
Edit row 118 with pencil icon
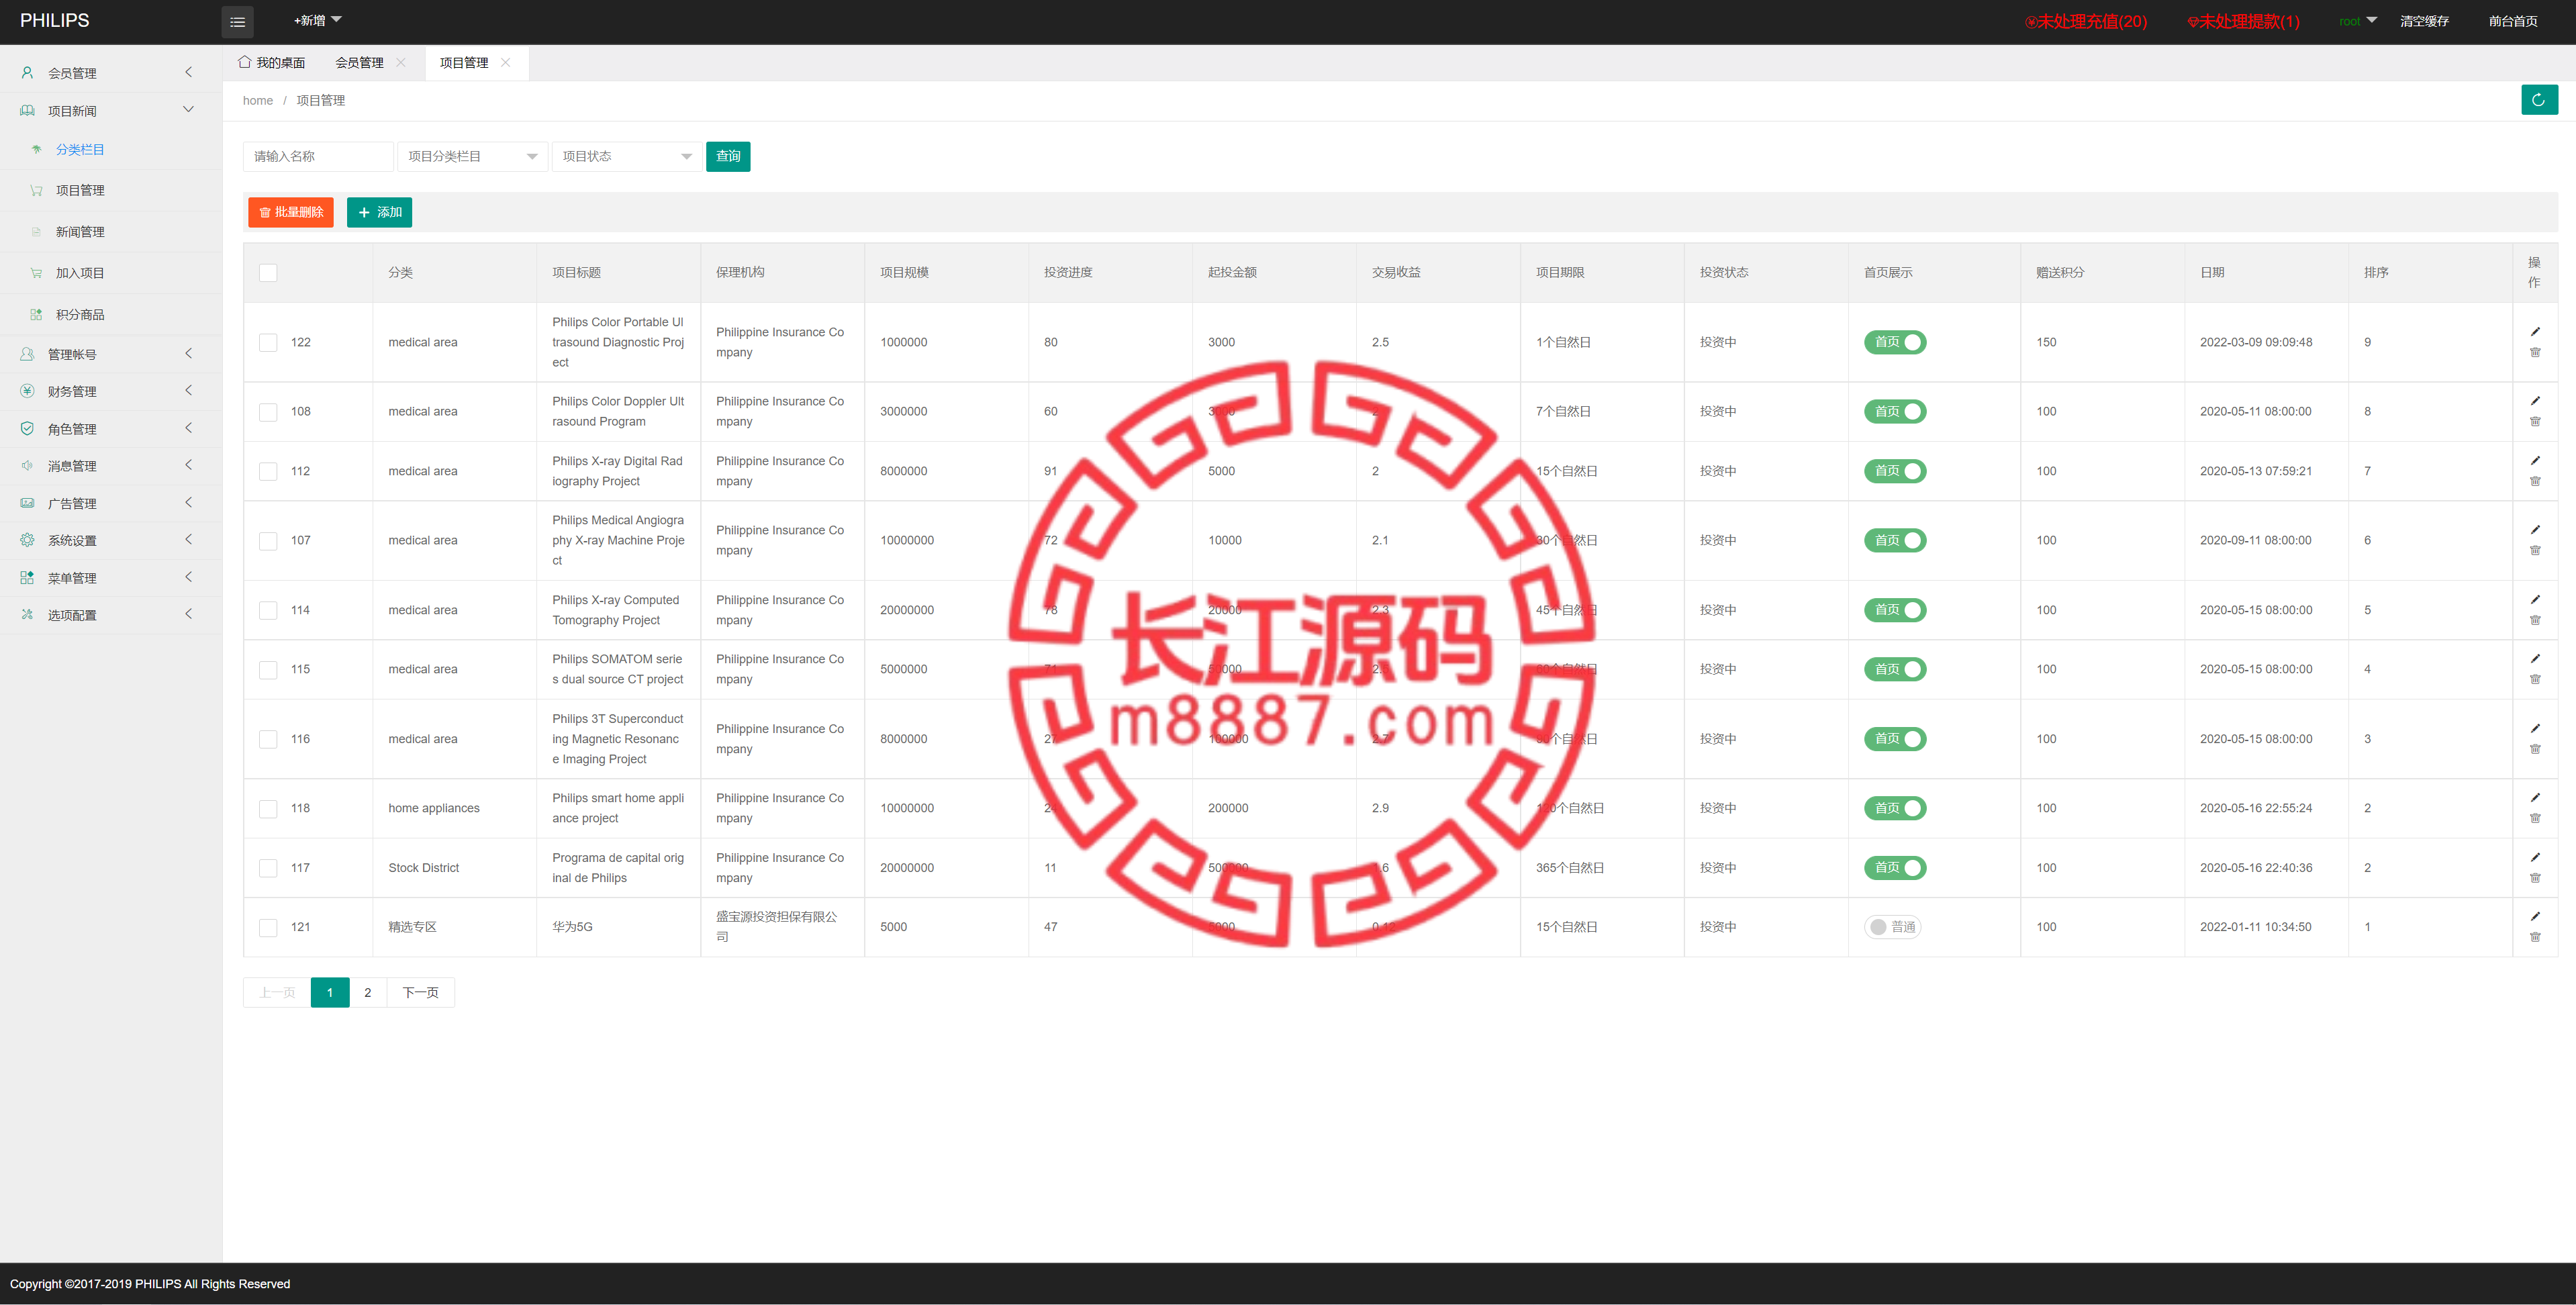[x=2534, y=797]
